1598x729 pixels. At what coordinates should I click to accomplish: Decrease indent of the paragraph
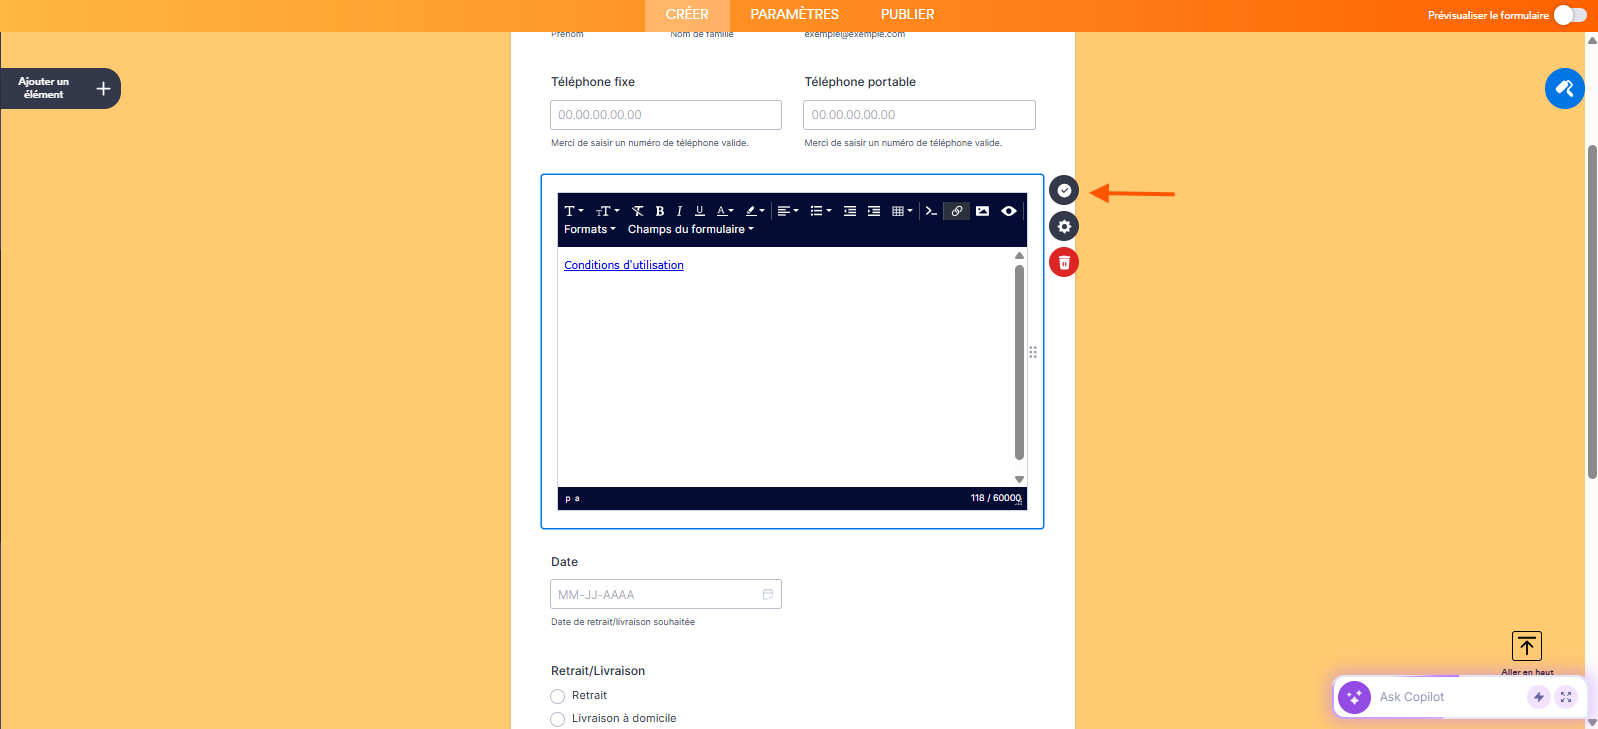coord(850,211)
